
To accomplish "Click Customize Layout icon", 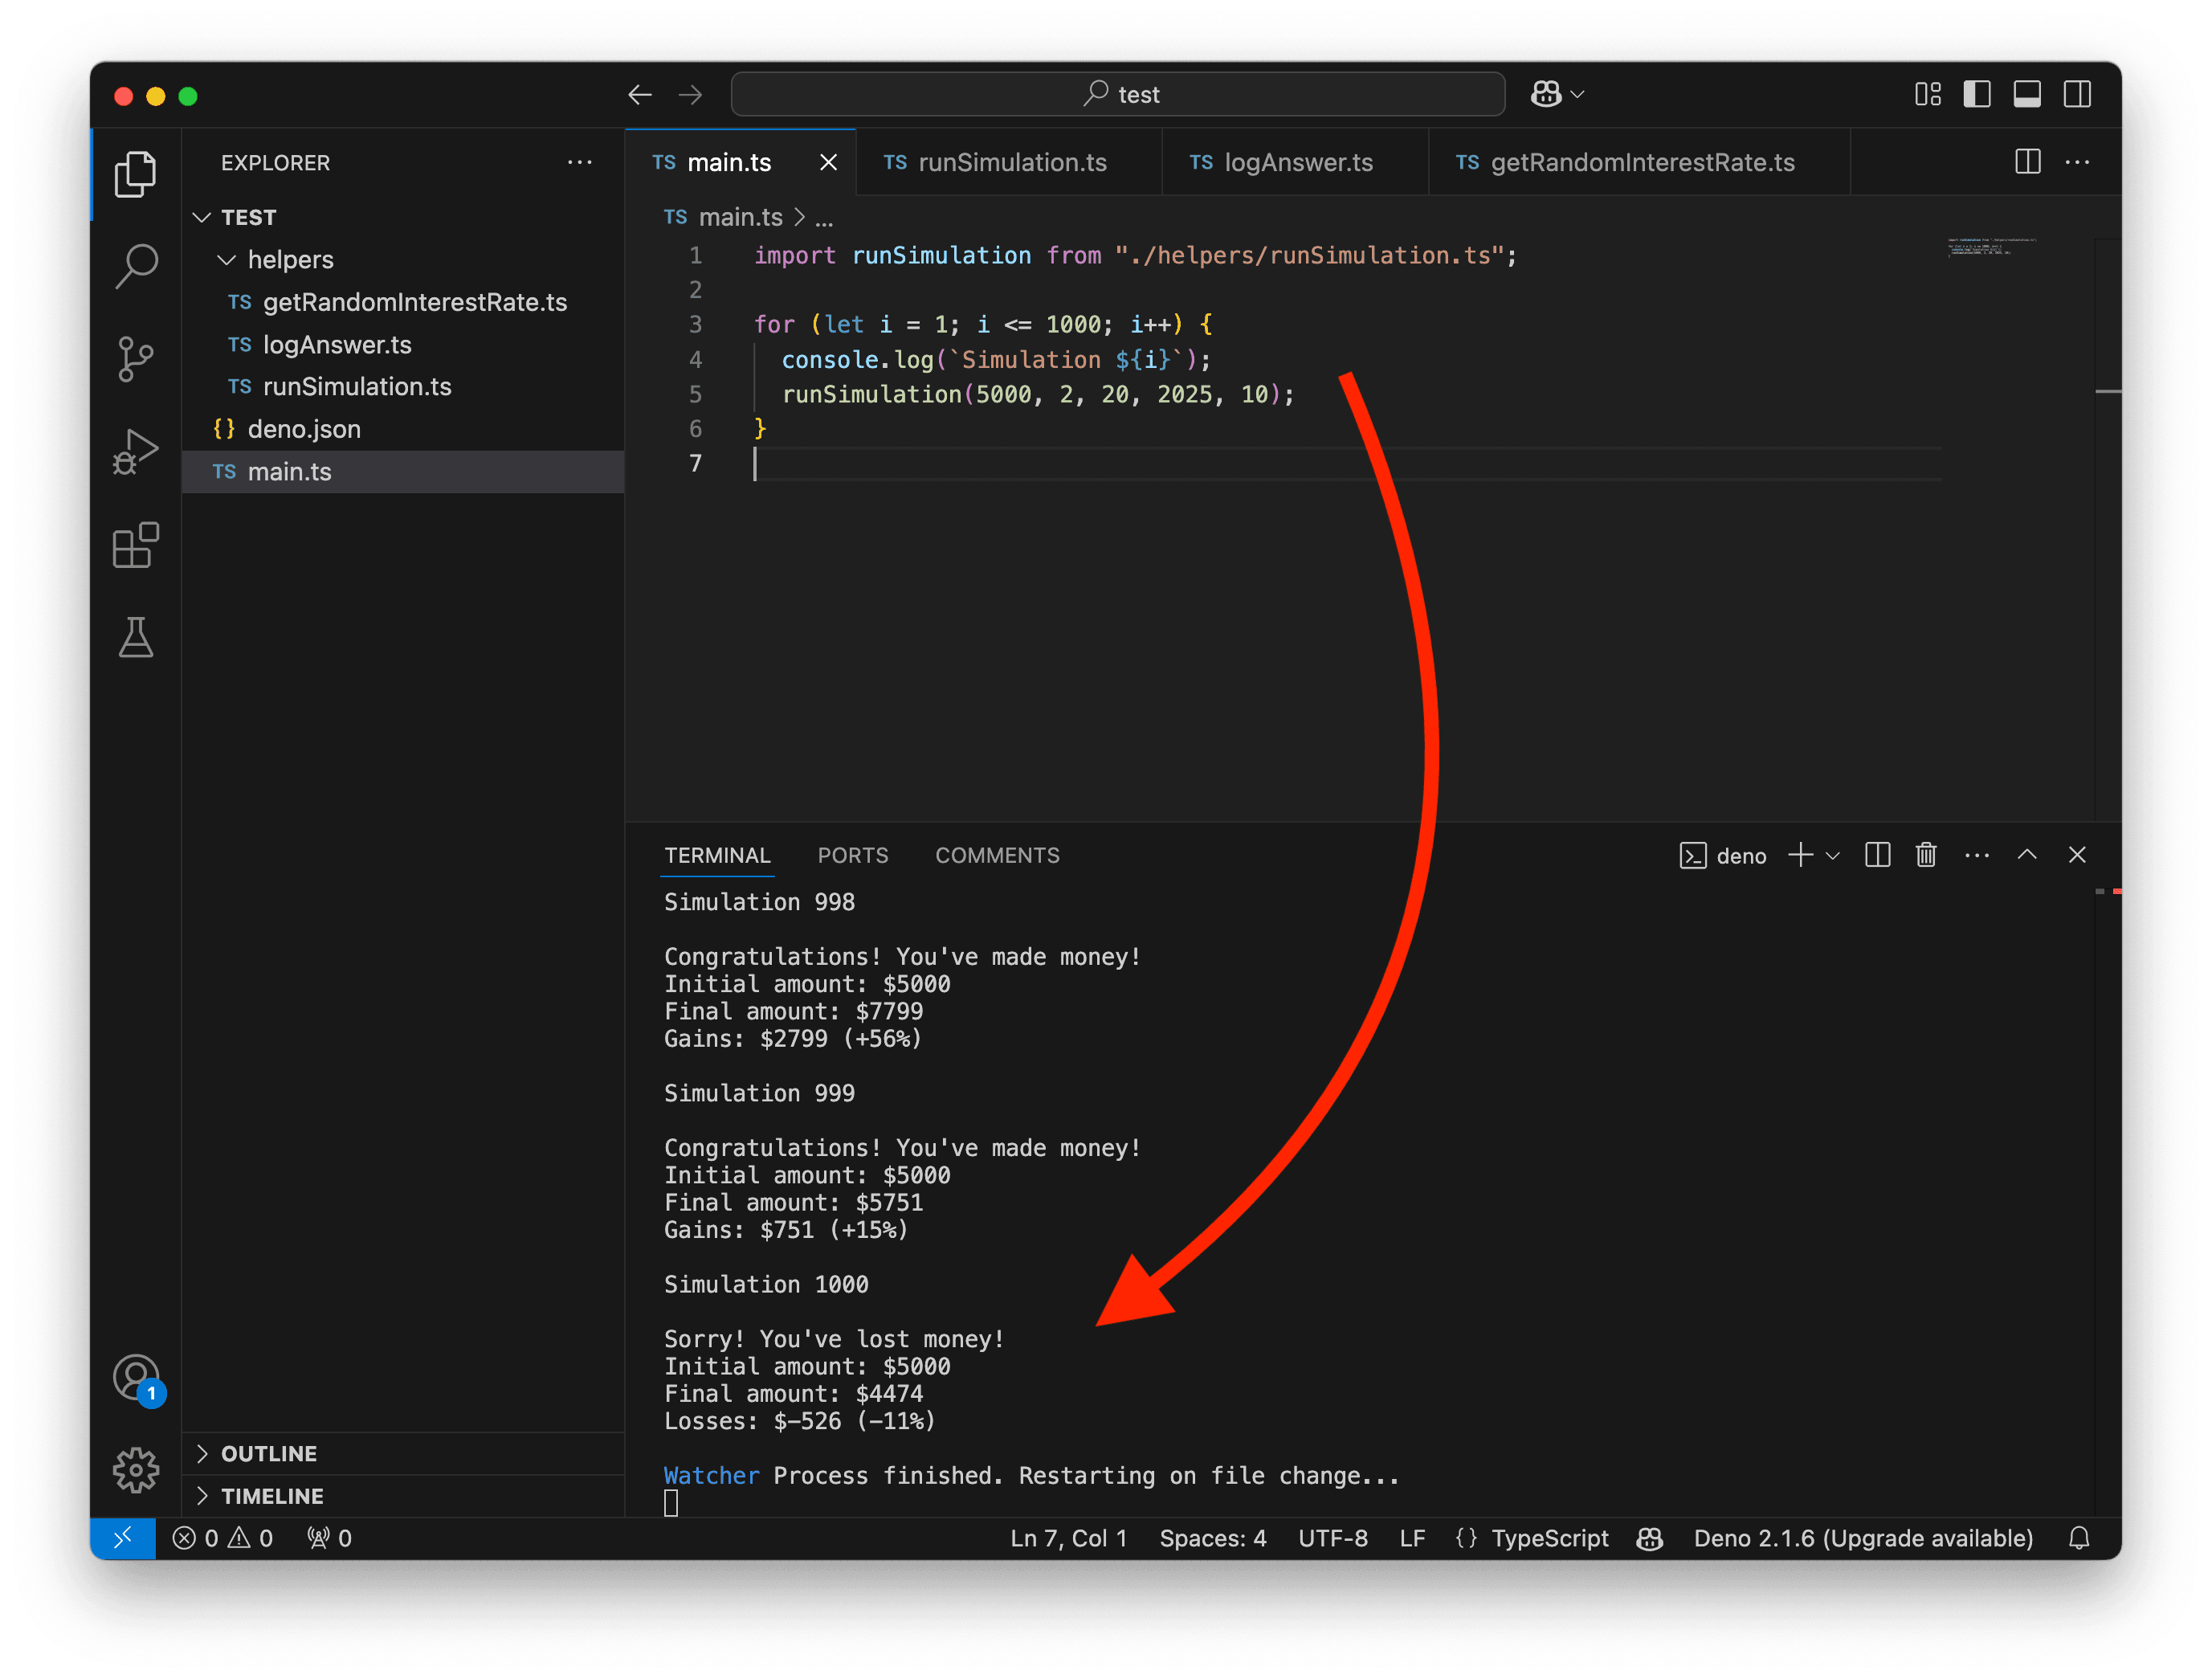I will click(x=1928, y=94).
